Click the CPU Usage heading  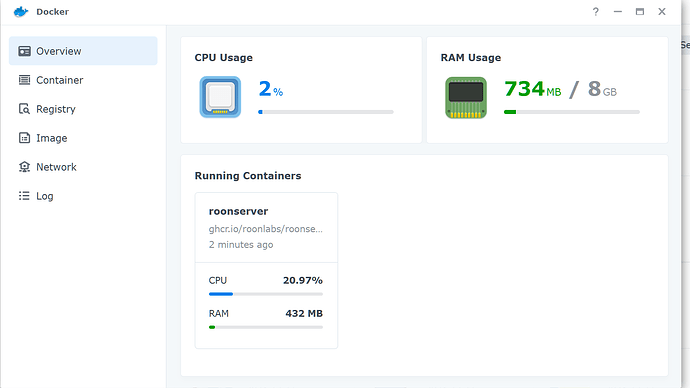[224, 58]
